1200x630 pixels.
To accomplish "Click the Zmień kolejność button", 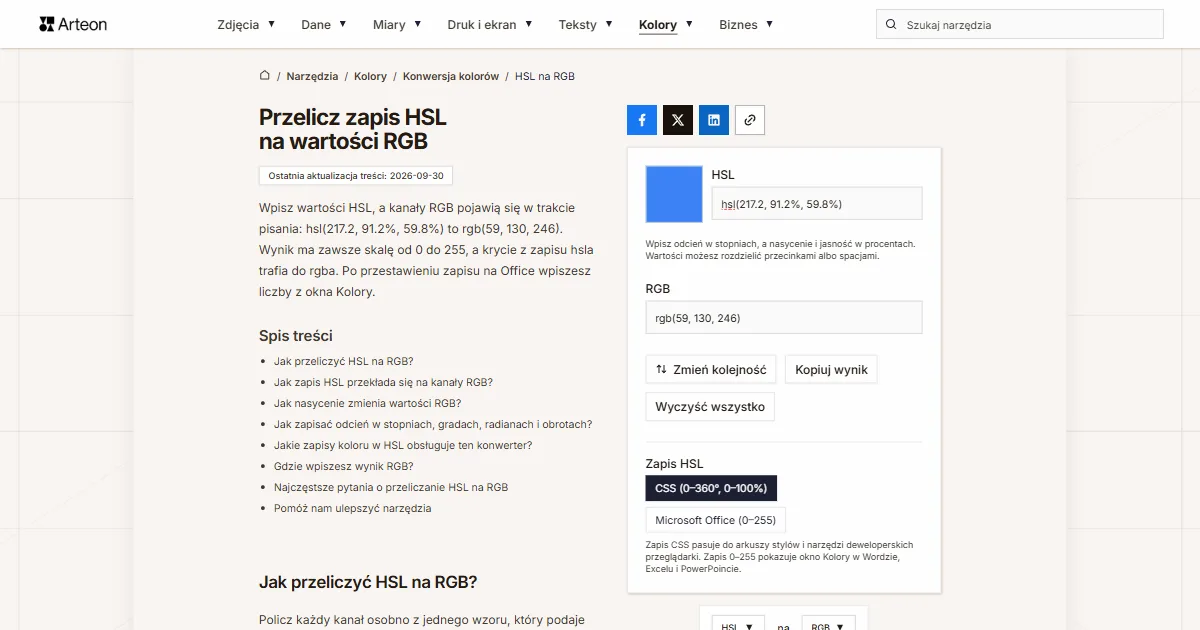I will [x=711, y=369].
